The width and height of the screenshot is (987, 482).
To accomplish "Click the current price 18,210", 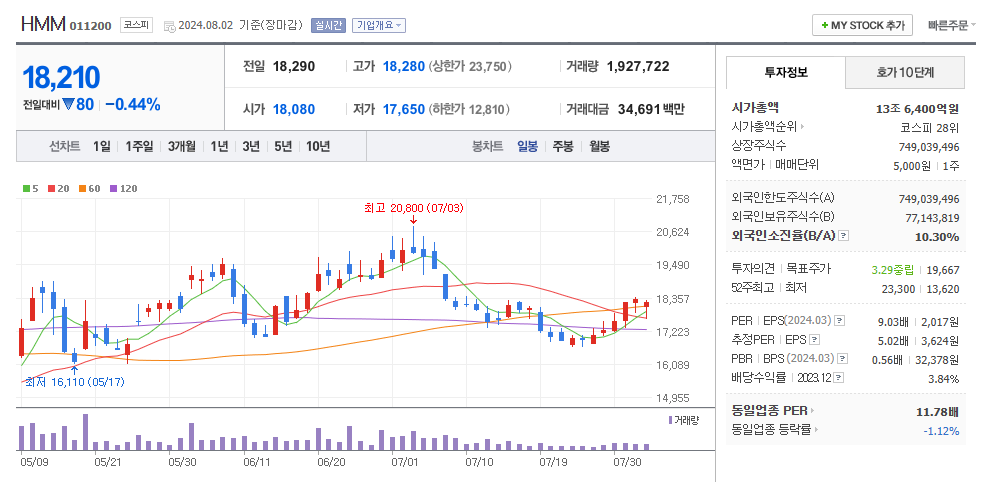I will (61, 77).
